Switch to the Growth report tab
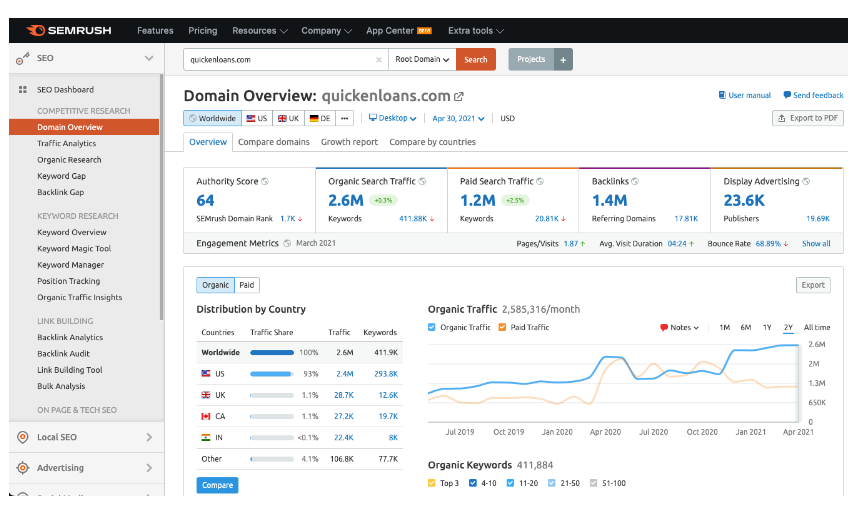This screenshot has height=510, width=855. pos(349,142)
